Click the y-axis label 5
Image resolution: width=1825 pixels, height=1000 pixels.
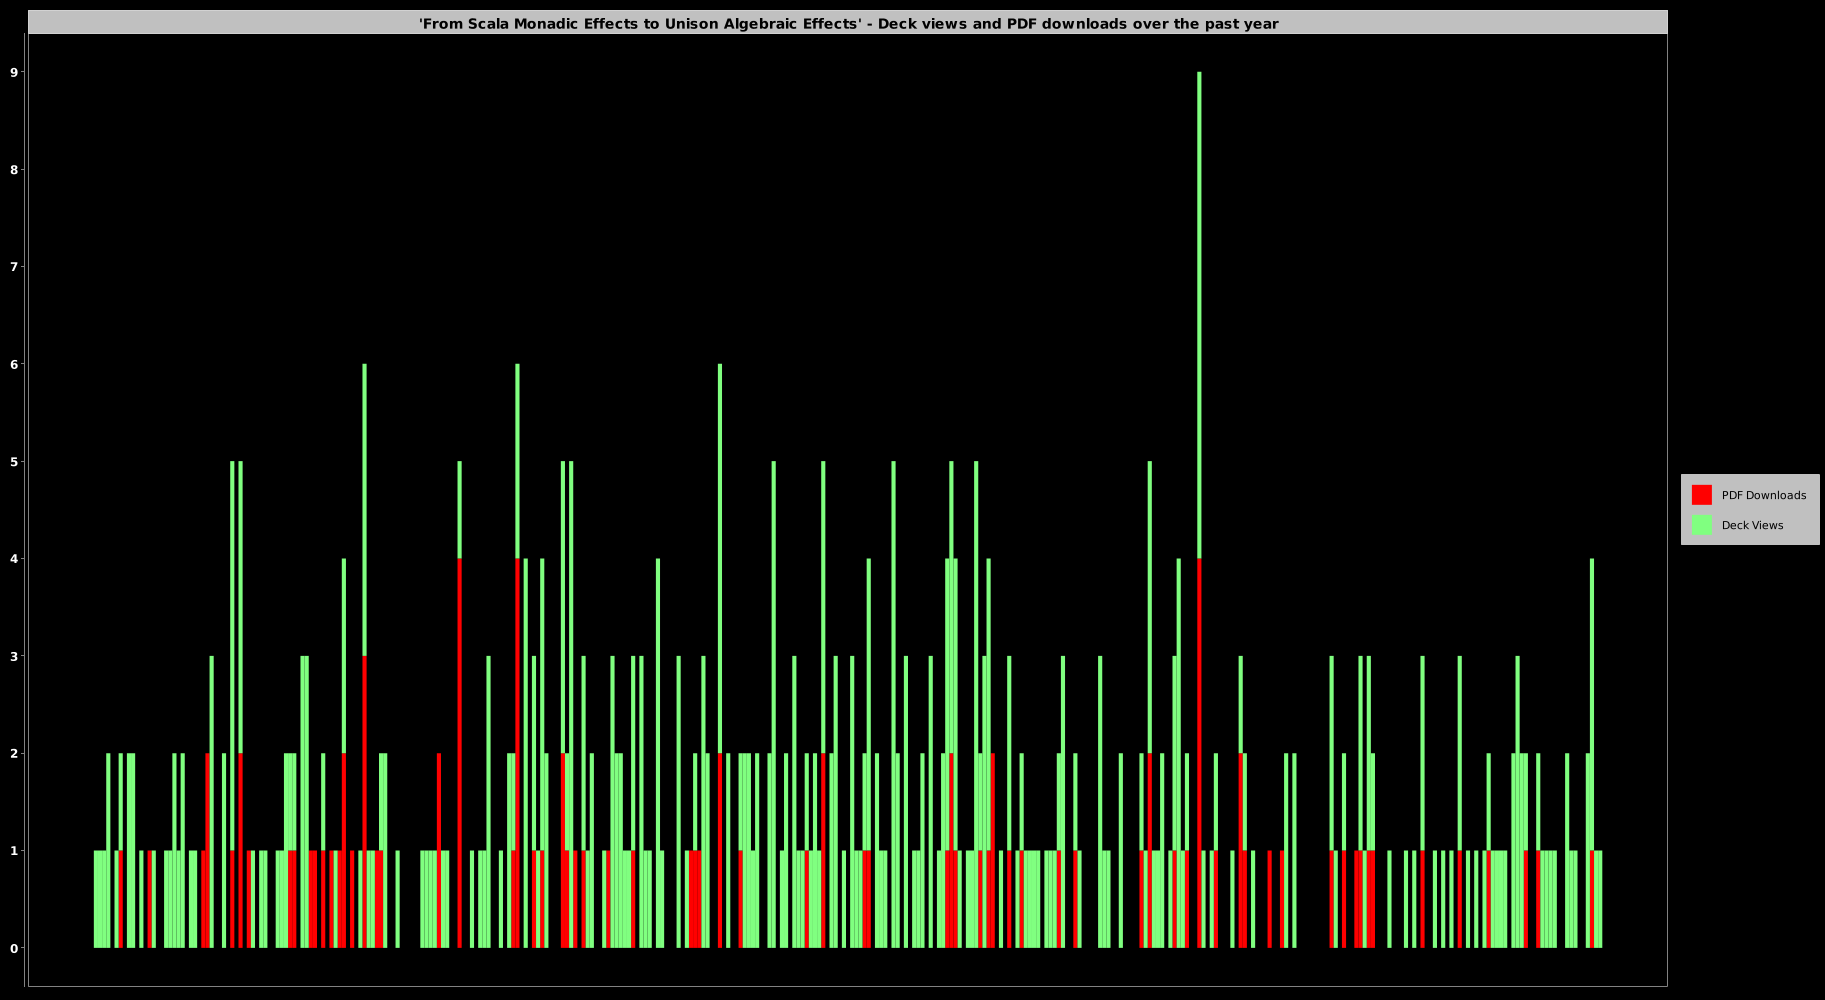[x=14, y=462]
